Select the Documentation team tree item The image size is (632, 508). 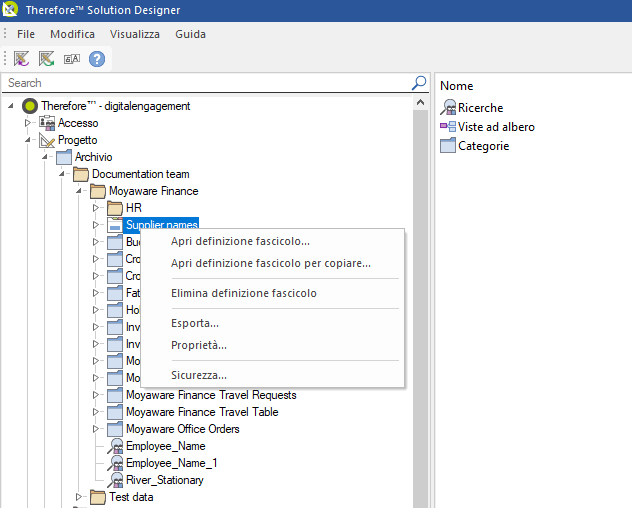[x=141, y=174]
